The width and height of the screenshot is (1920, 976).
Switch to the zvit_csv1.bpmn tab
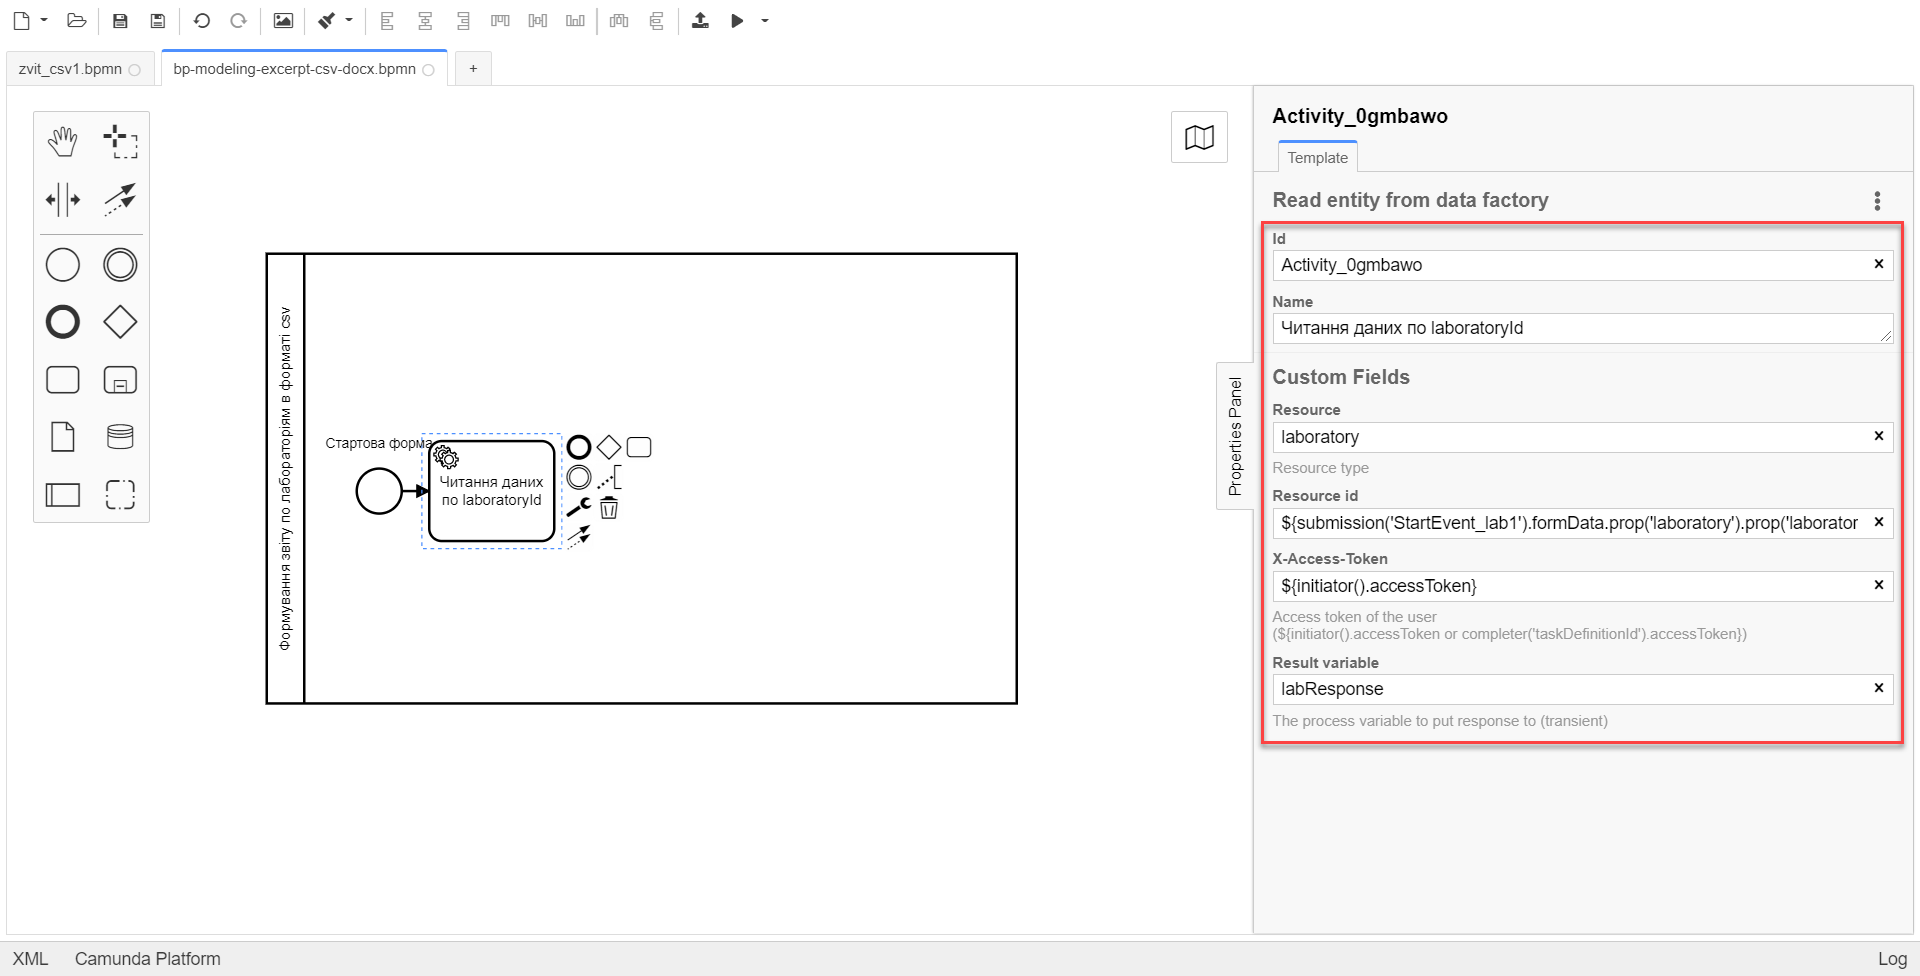tap(70, 69)
